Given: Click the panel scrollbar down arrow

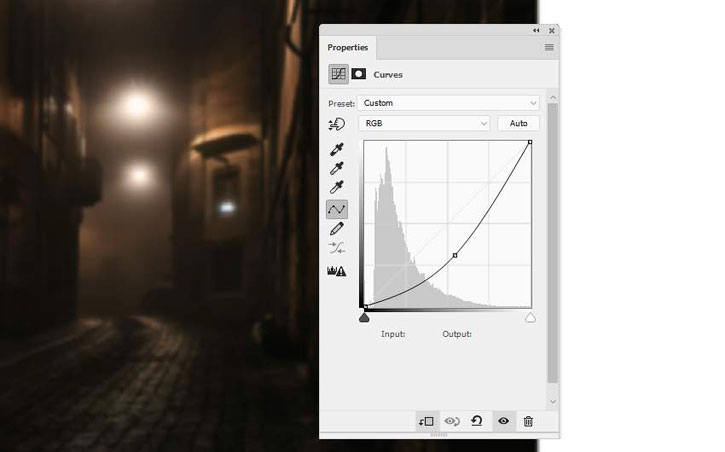Looking at the screenshot, I should (553, 401).
